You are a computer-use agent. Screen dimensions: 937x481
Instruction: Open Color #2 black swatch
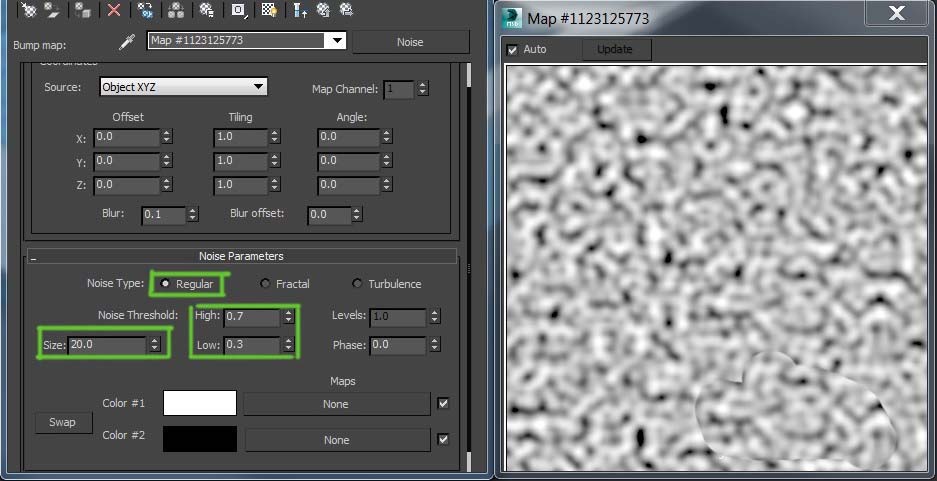(x=200, y=439)
